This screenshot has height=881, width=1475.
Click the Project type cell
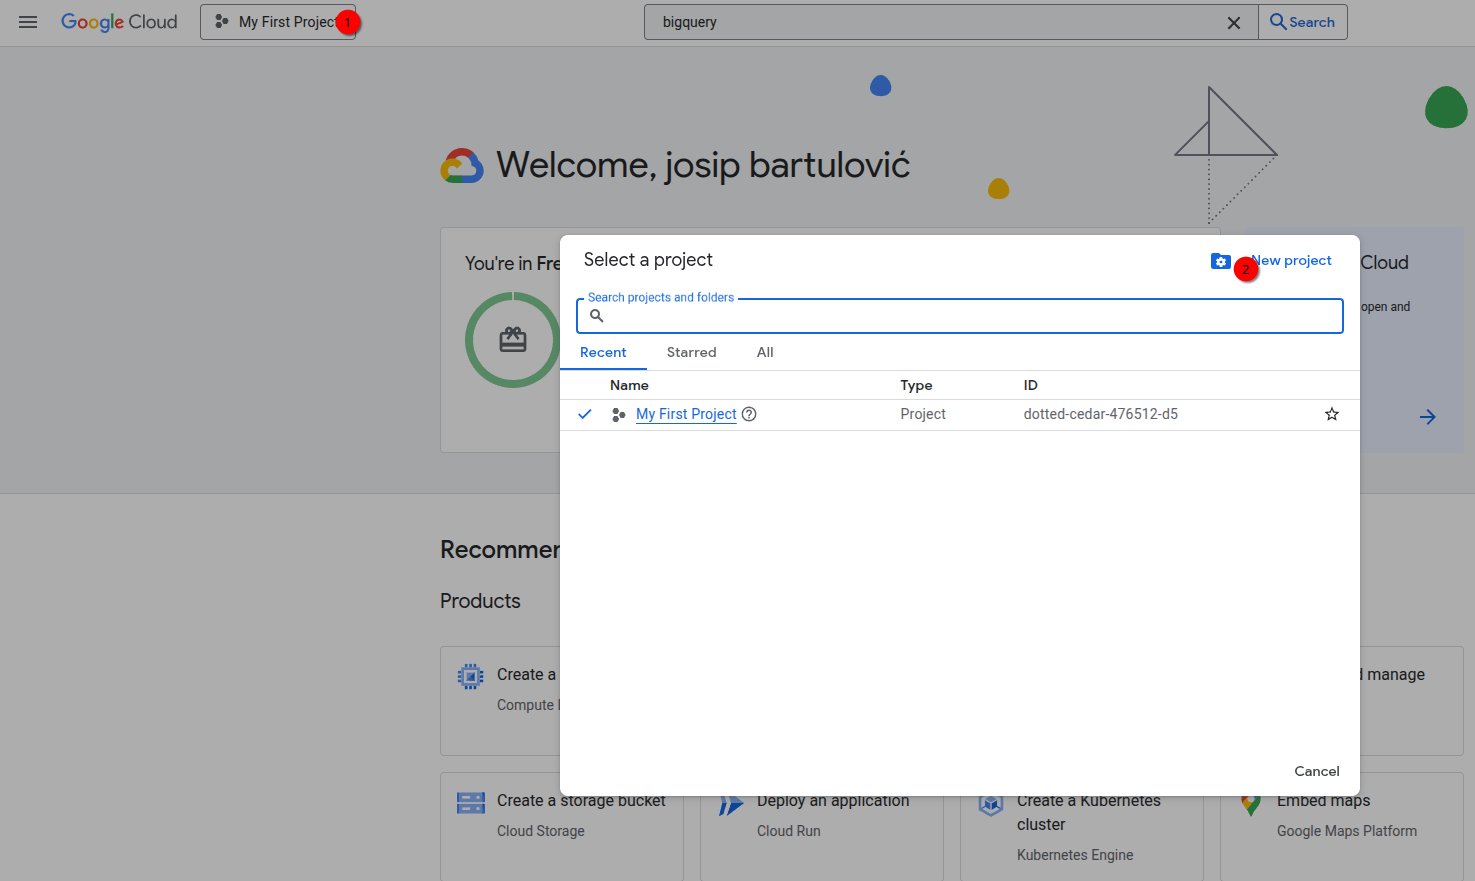[x=923, y=414]
